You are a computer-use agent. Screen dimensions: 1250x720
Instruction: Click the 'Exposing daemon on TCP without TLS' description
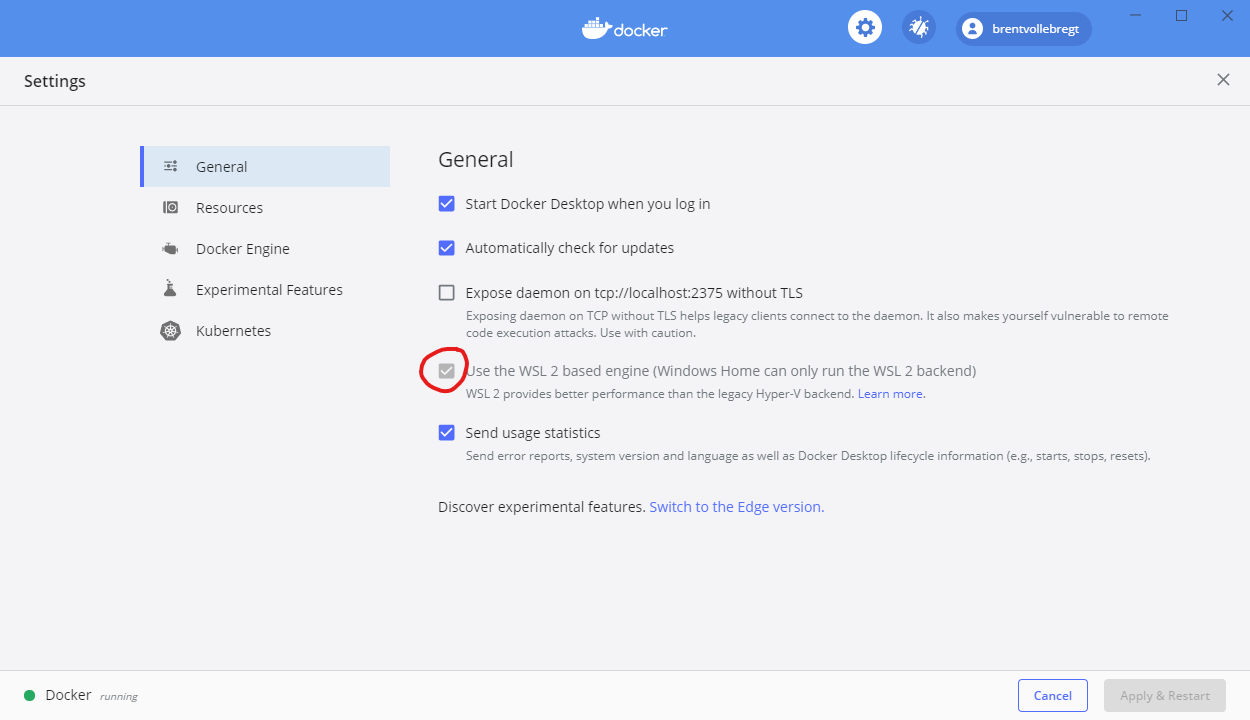pyautogui.click(x=817, y=324)
